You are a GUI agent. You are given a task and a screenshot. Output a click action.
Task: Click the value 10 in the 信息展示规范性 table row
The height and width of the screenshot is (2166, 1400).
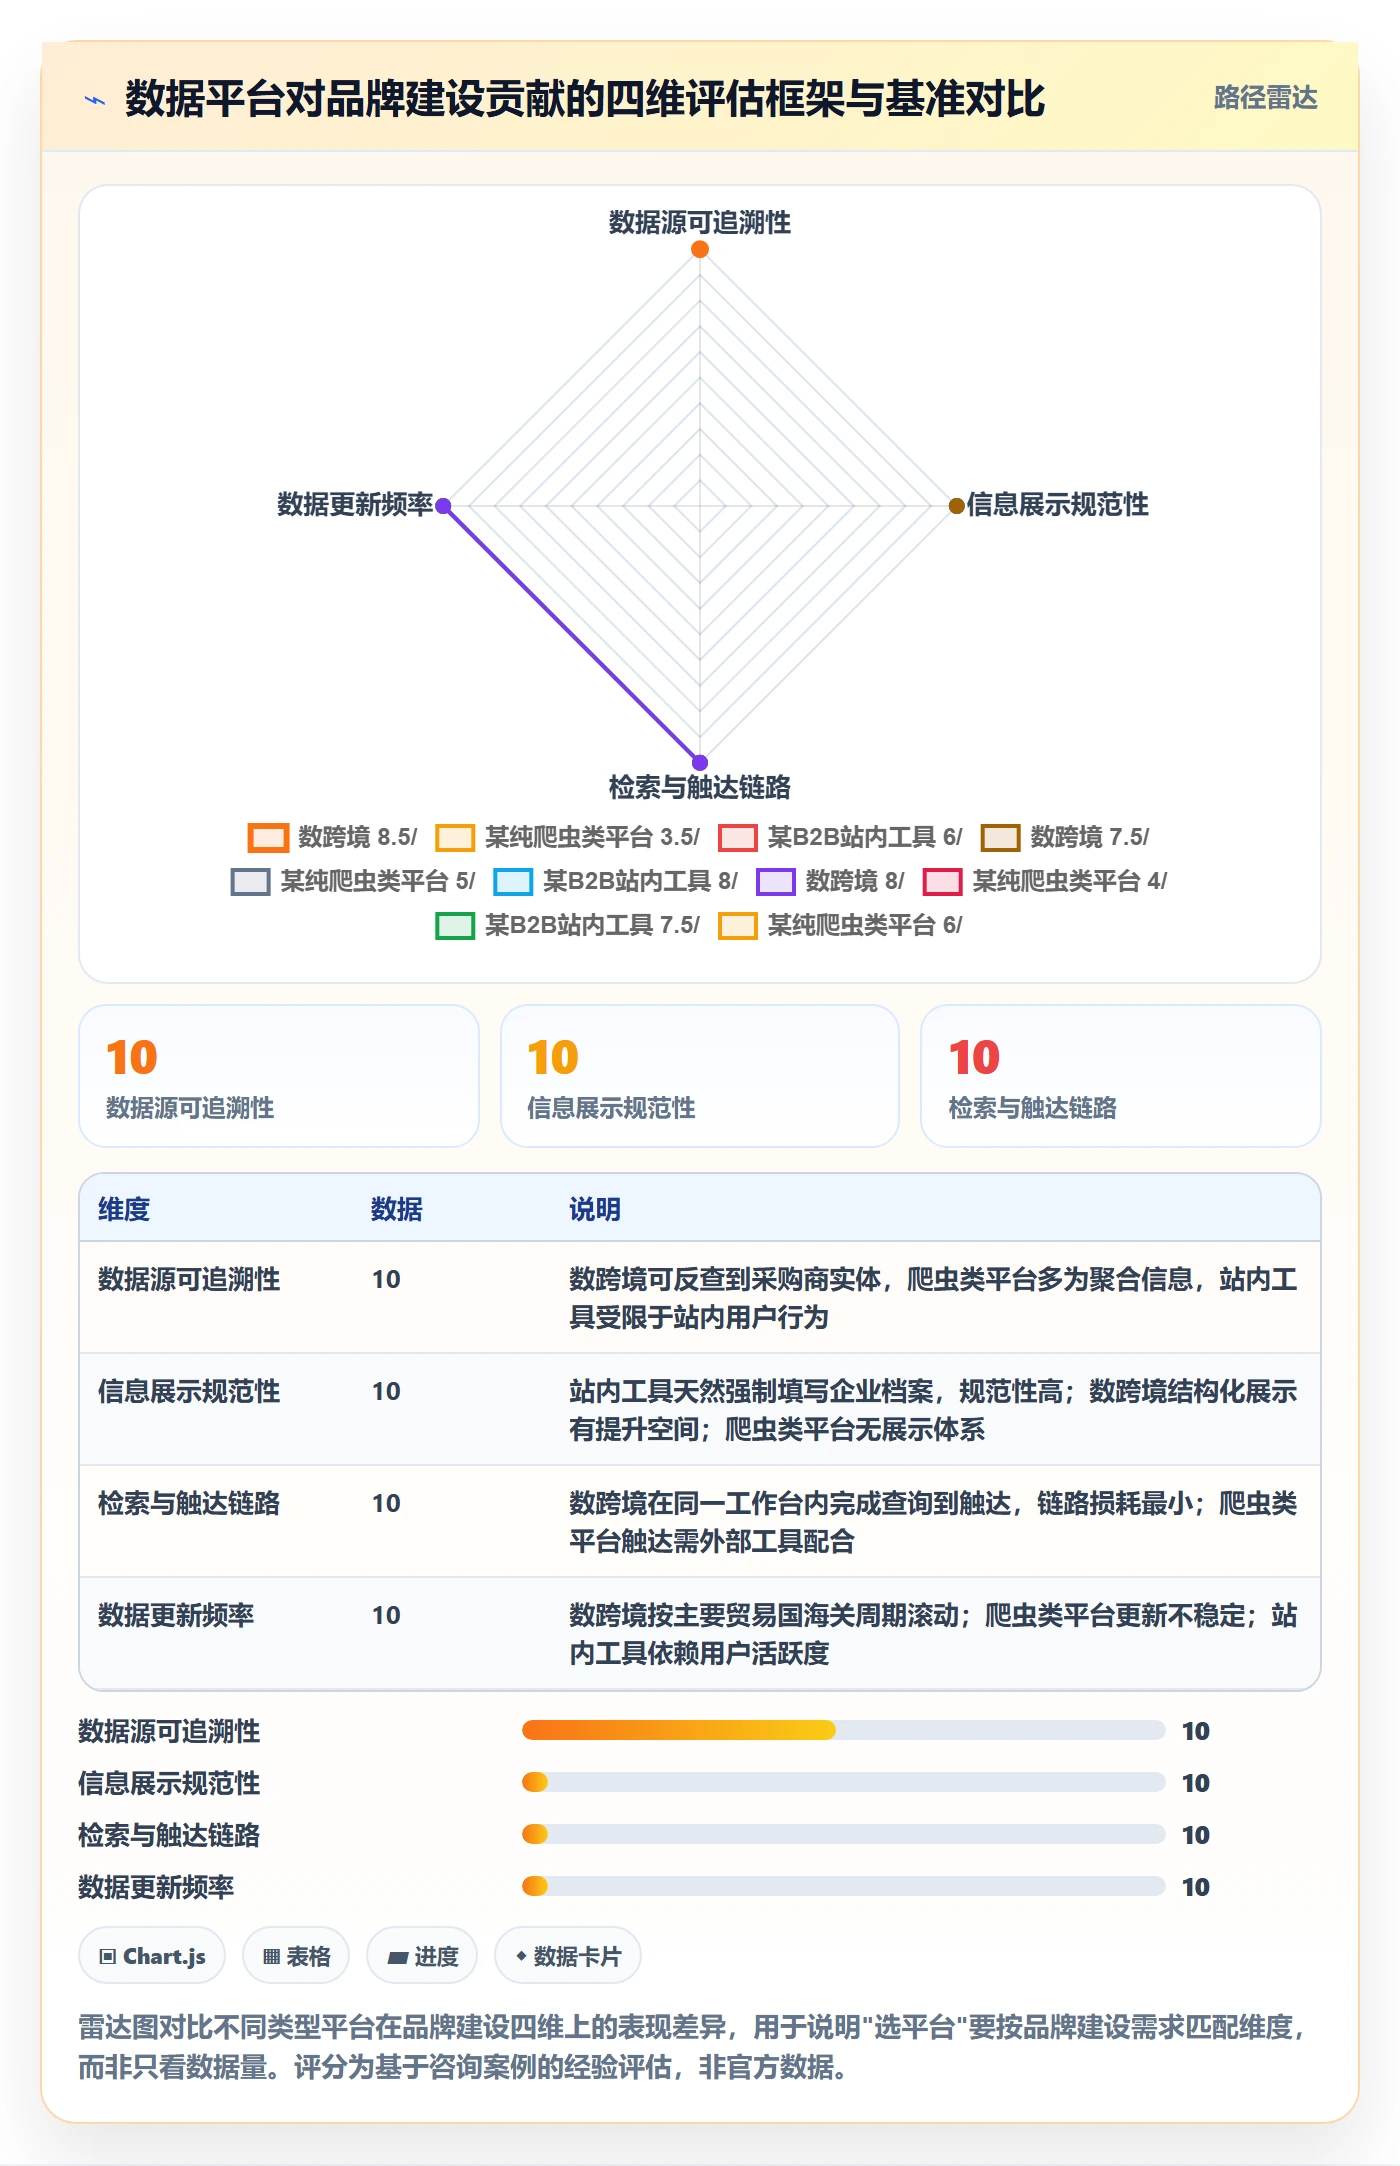(386, 1391)
